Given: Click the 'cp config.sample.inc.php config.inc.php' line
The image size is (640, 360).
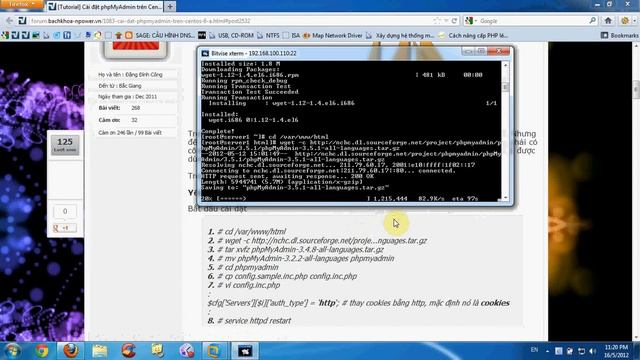Looking at the screenshot, I should click(282, 276).
